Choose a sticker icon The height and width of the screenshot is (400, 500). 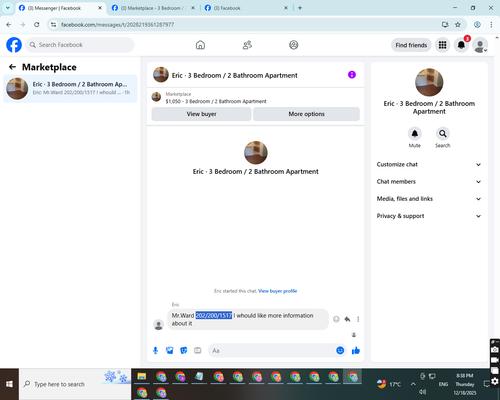click(x=184, y=350)
